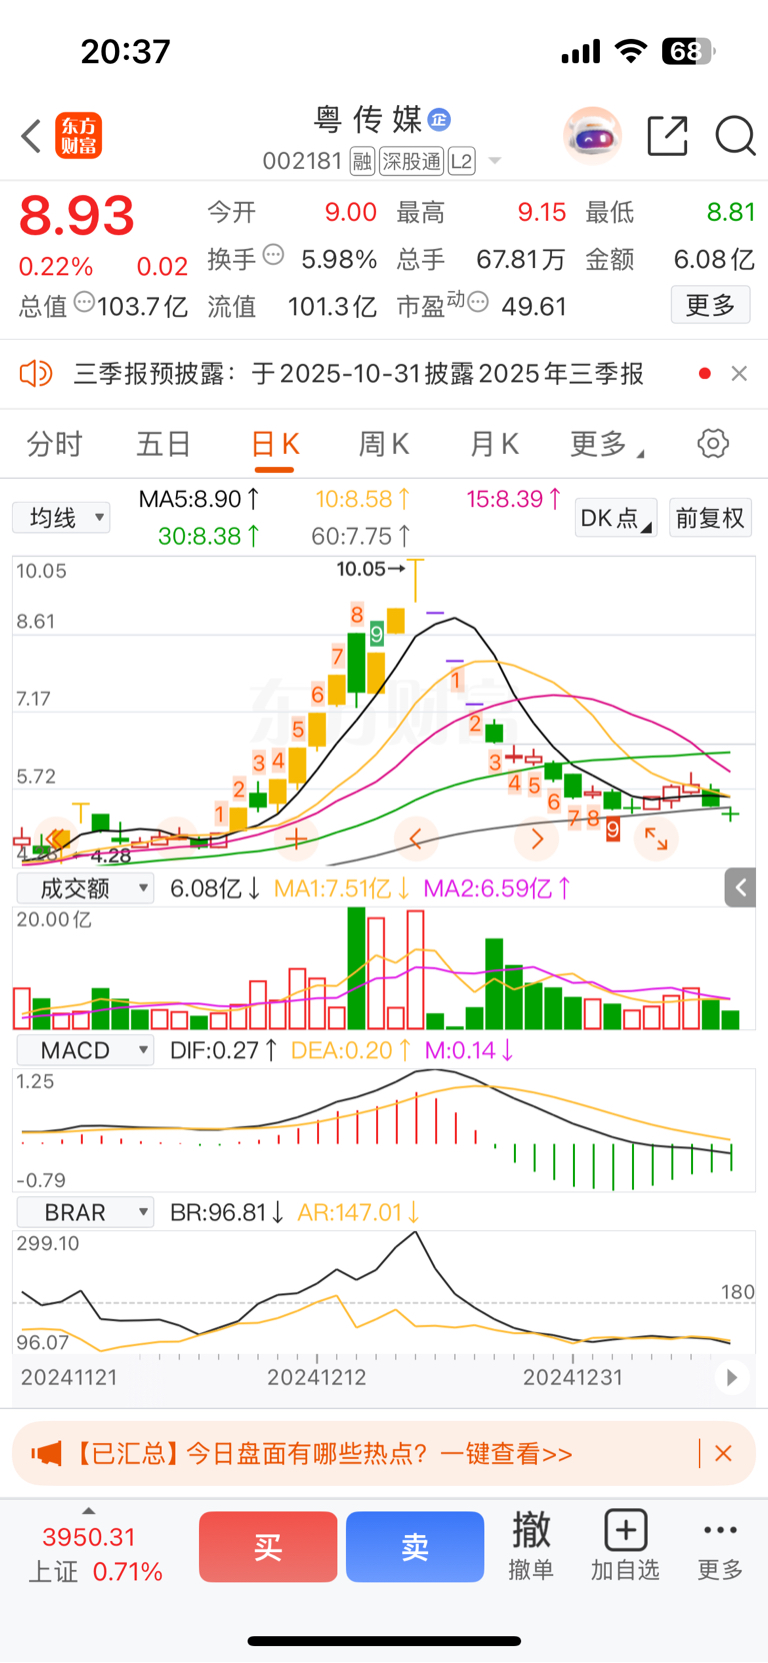This screenshot has width=768, height=1663.
Task: Tap info icon next to 市盈动
Action: point(478,301)
